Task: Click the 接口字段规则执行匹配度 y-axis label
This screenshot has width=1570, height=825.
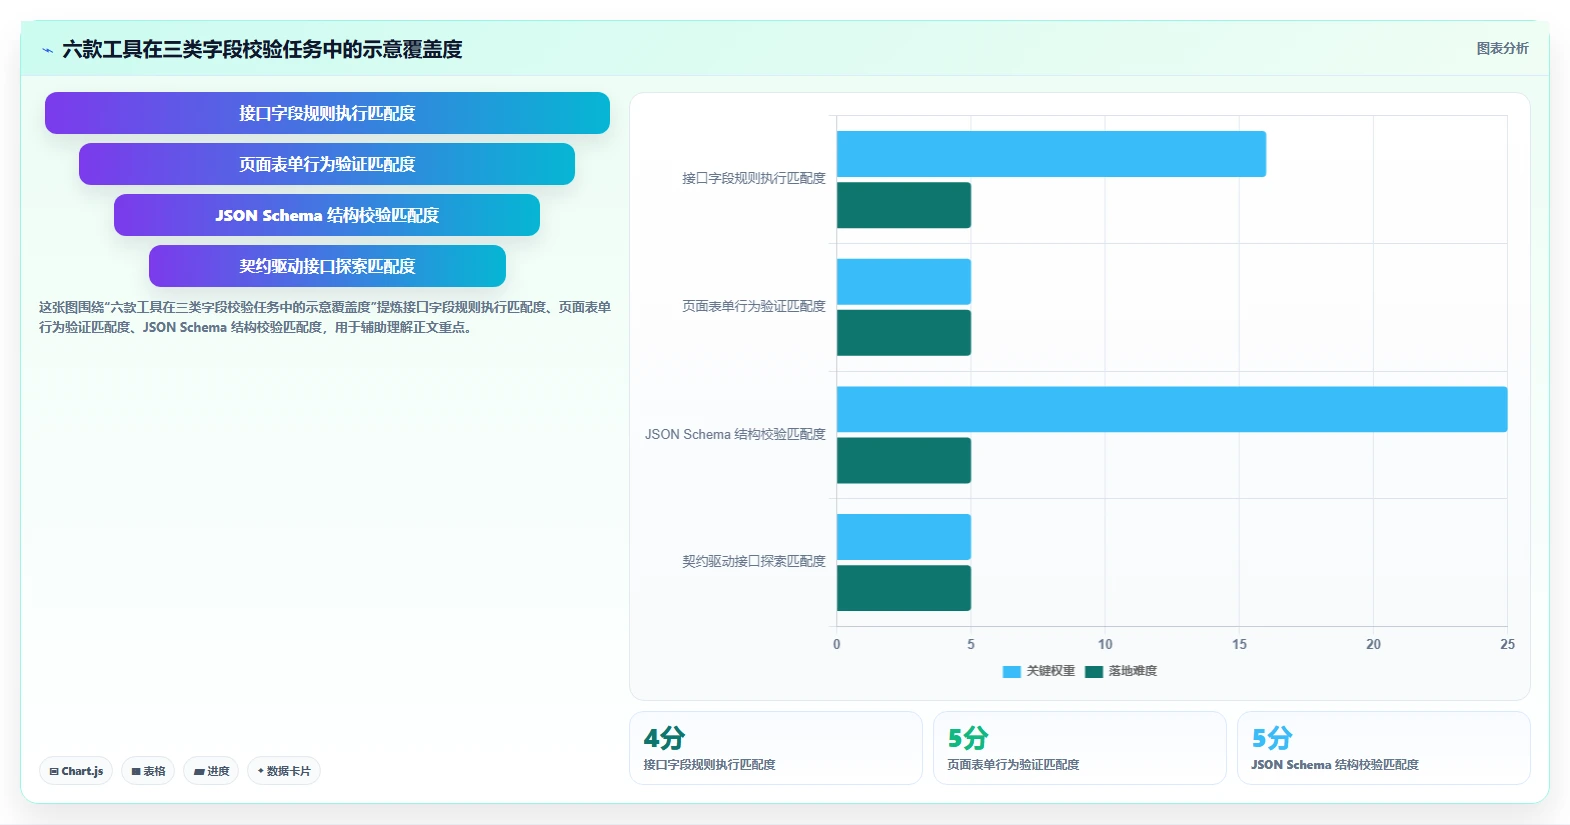Action: click(754, 178)
